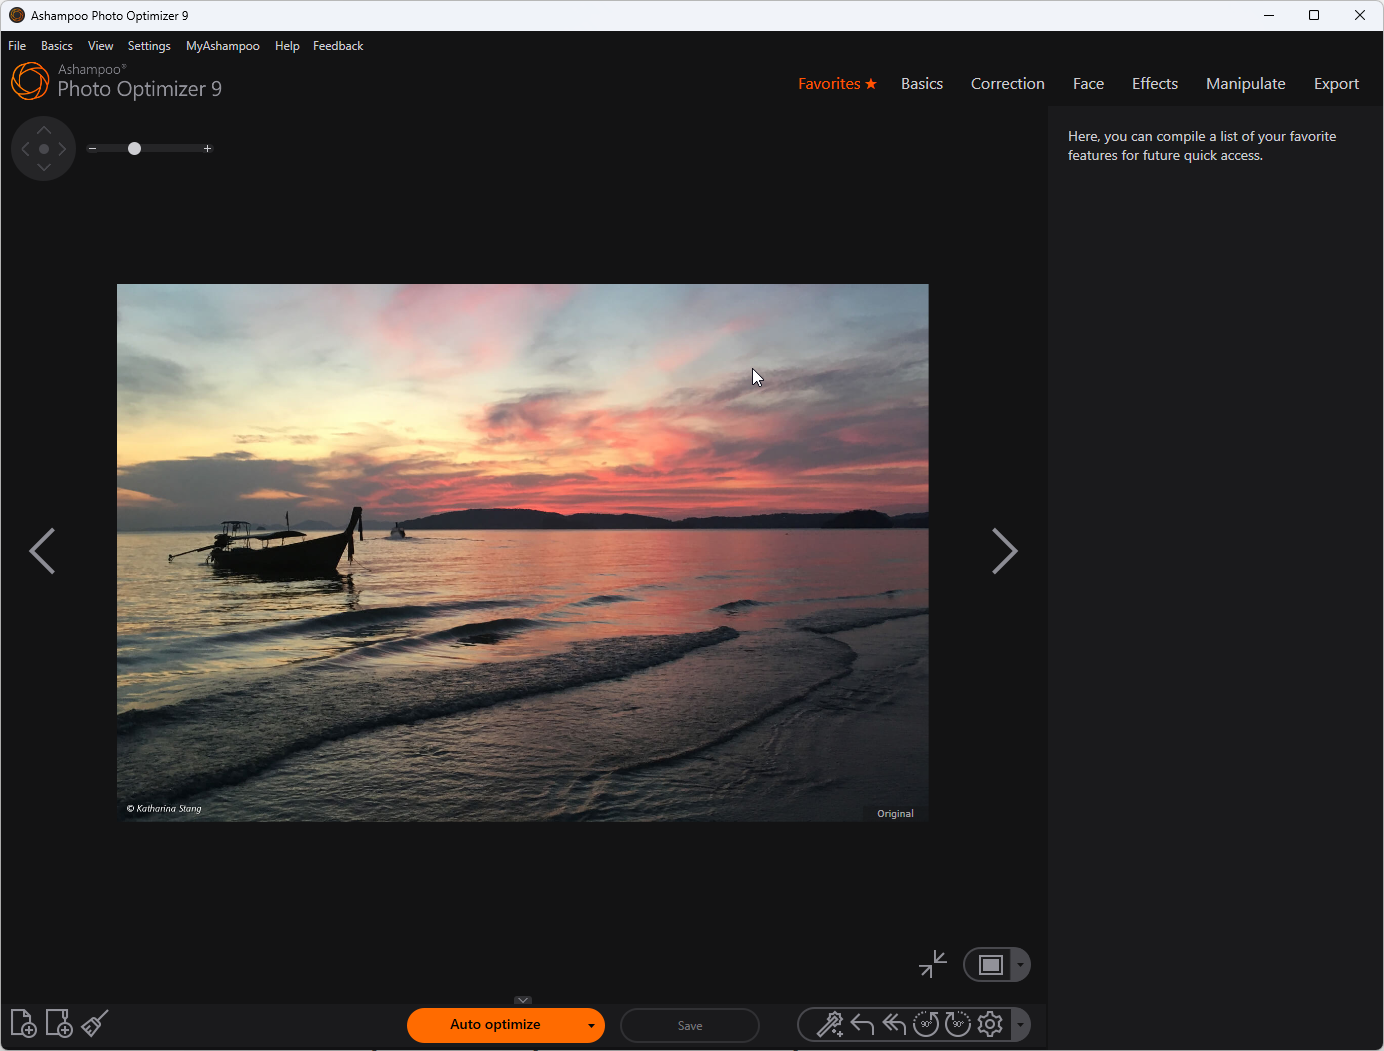The height and width of the screenshot is (1051, 1384).
Task: Rotate image 90 degrees clockwise
Action: [x=958, y=1025]
